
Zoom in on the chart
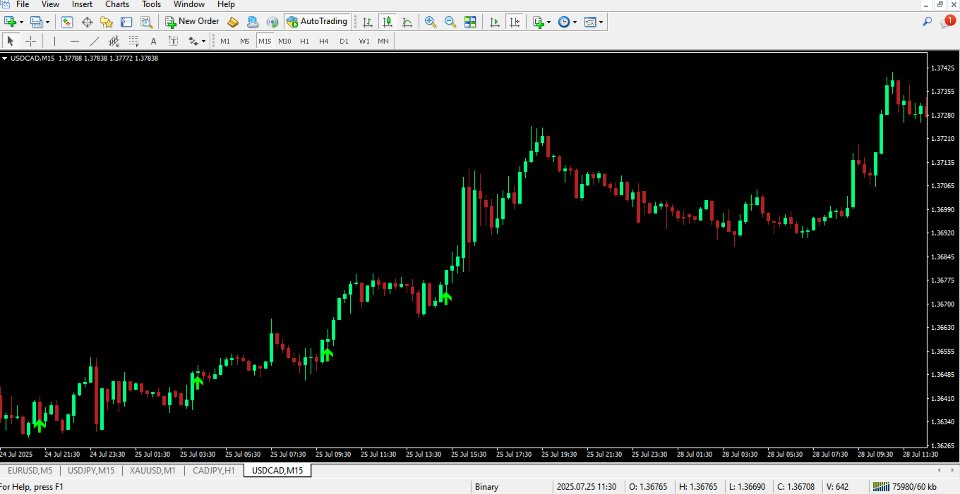click(430, 22)
